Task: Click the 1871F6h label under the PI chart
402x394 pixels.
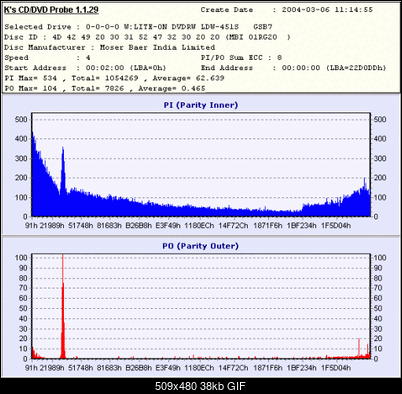Action: tap(268, 226)
